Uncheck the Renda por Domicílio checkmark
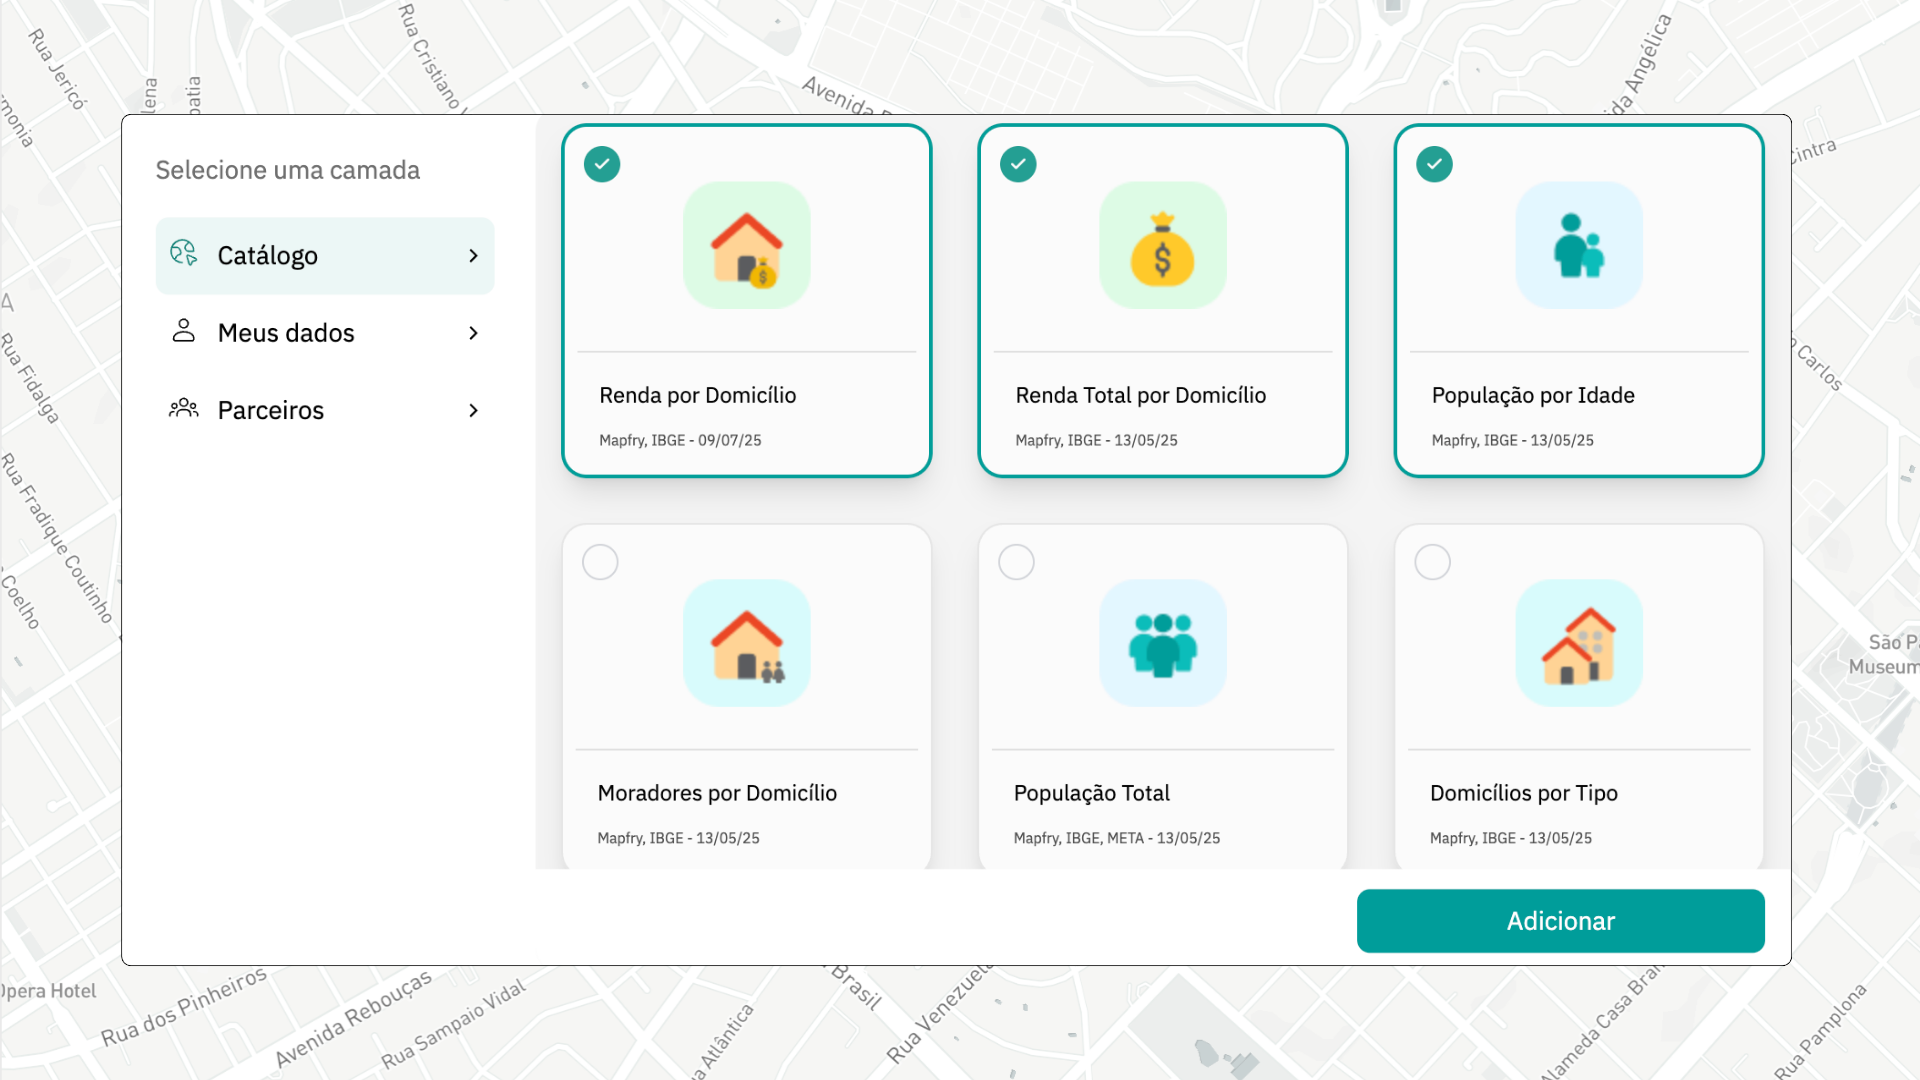Image resolution: width=1920 pixels, height=1080 pixels. tap(602, 164)
